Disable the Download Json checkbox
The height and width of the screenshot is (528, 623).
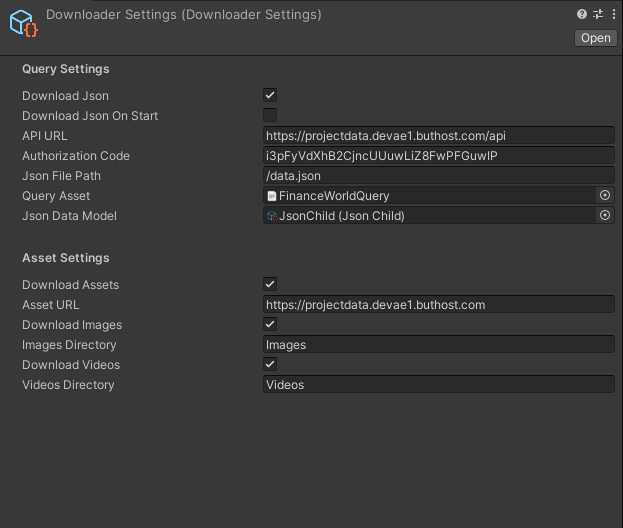pyautogui.click(x=270, y=95)
